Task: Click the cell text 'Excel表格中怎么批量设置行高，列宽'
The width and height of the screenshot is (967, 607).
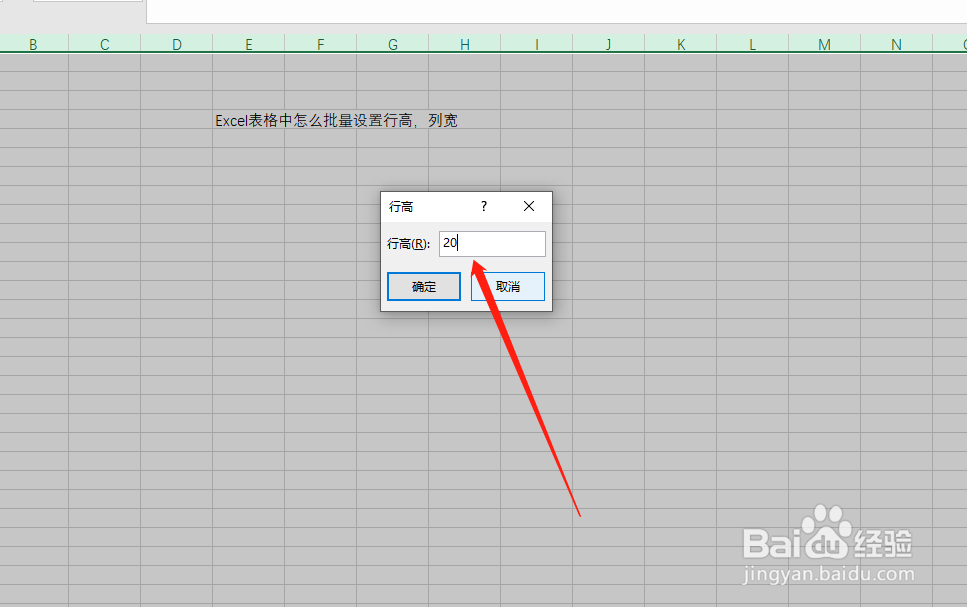Action: 336,120
